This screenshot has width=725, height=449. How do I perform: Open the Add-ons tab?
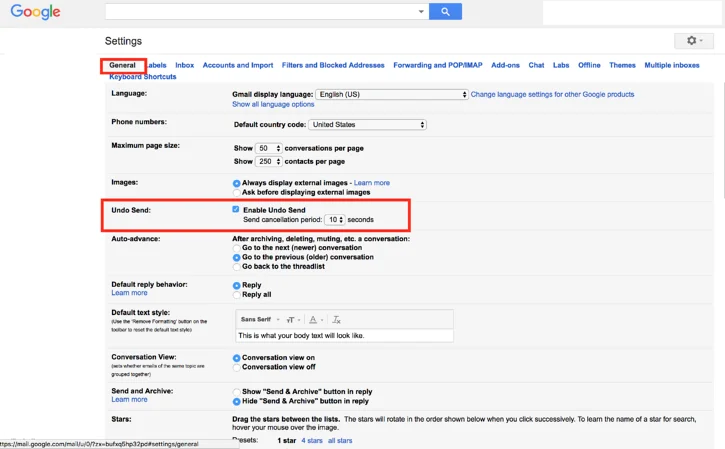tap(505, 65)
